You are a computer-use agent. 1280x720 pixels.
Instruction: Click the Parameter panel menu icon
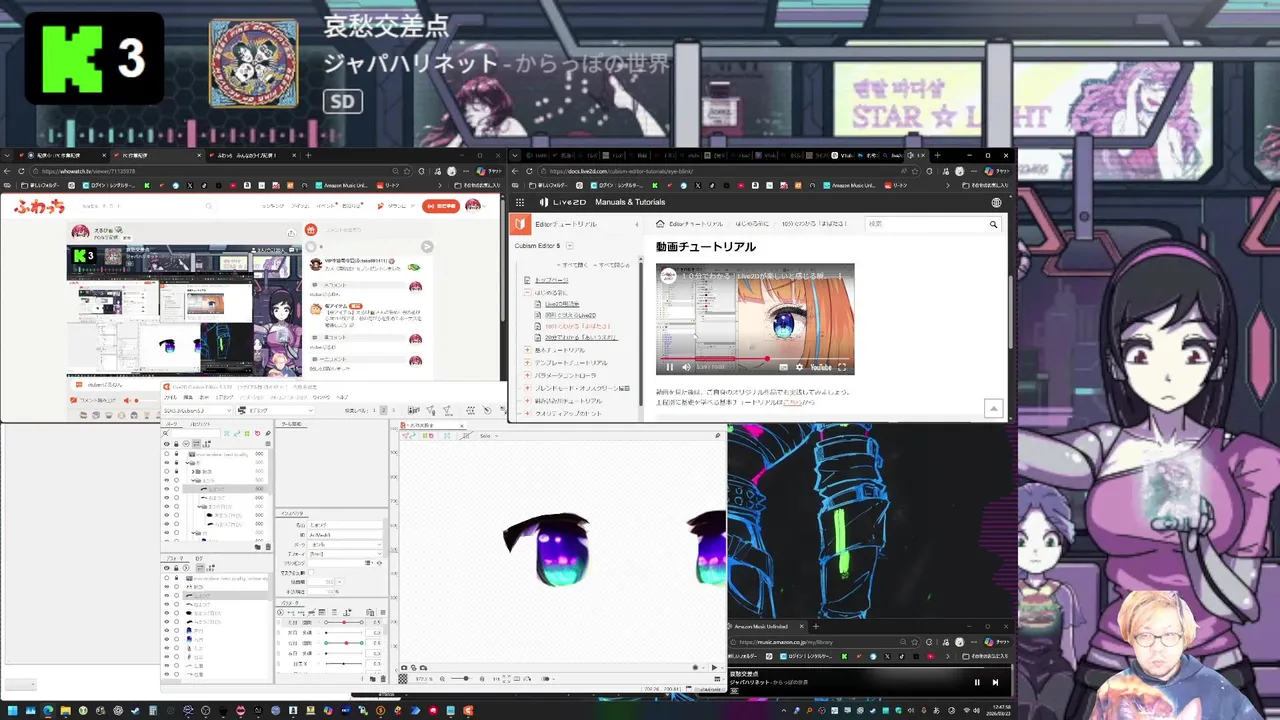tap(383, 612)
